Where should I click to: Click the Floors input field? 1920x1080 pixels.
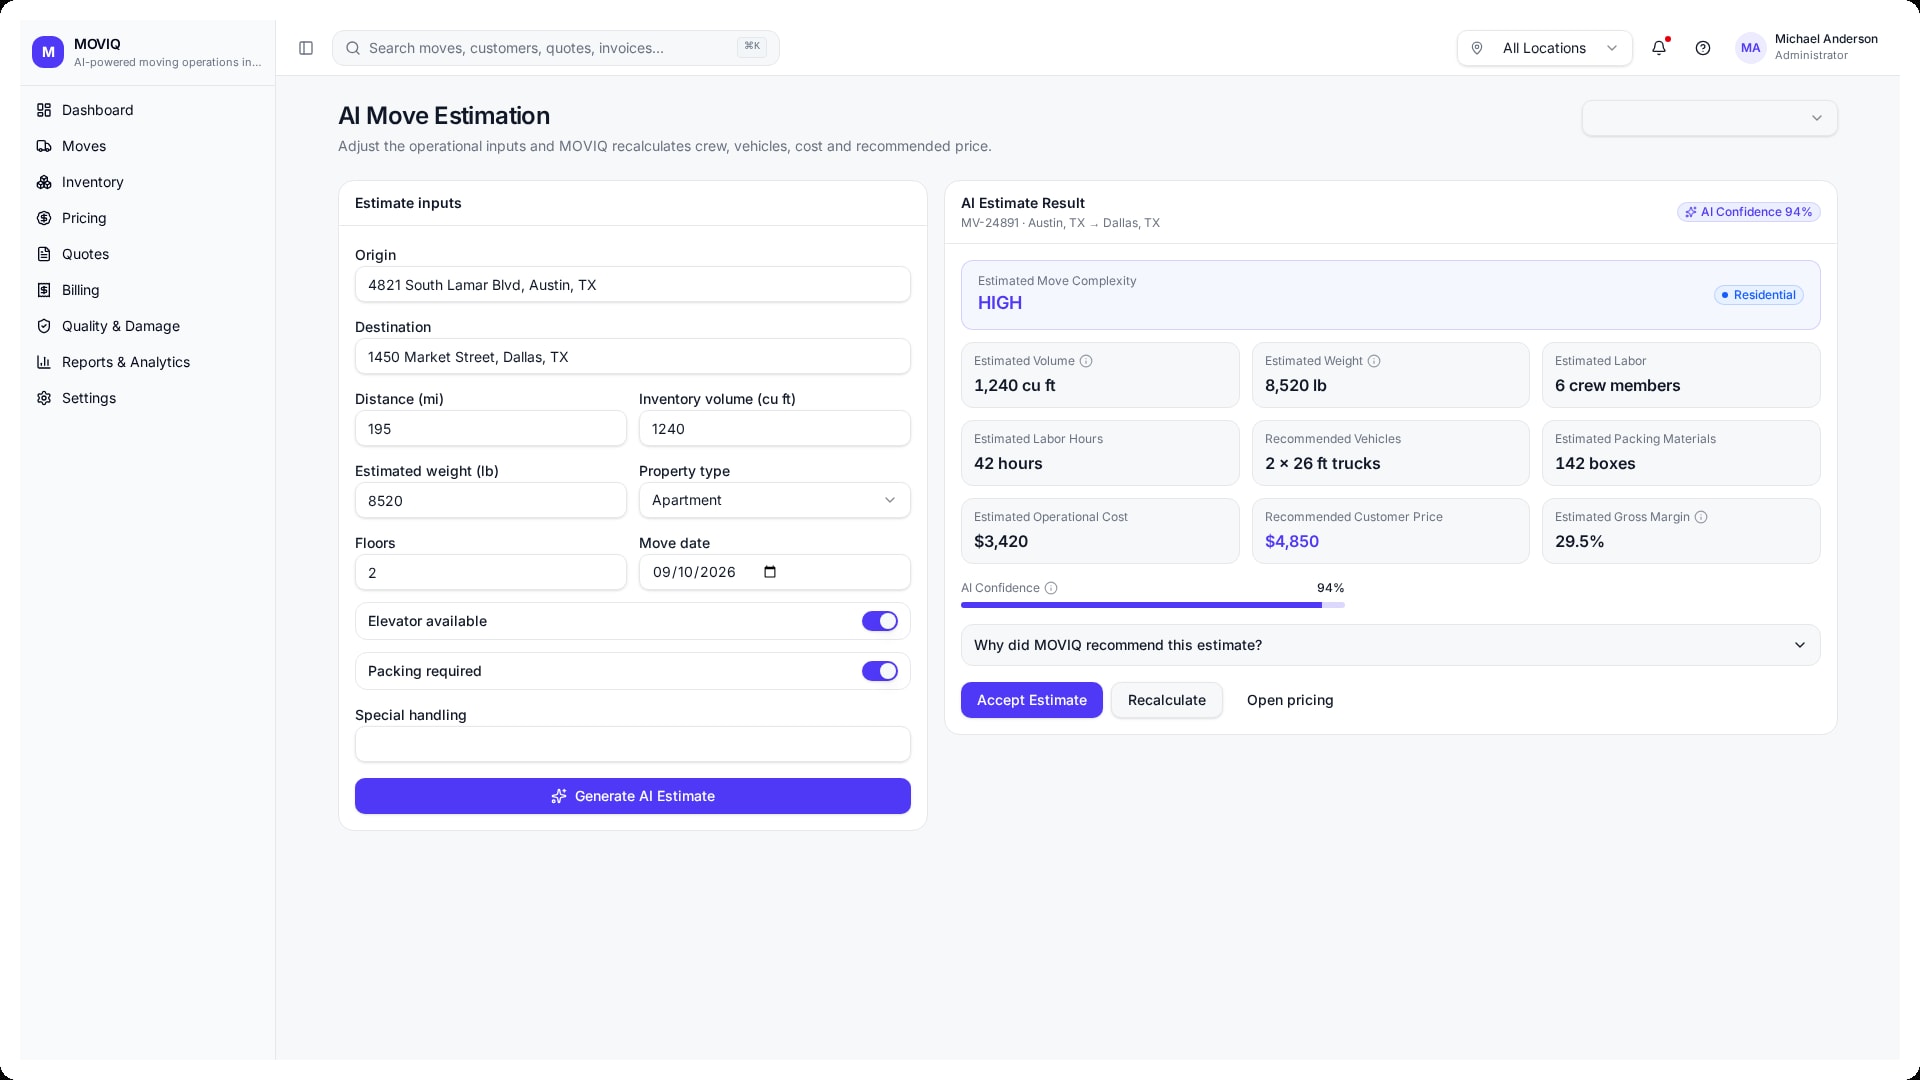point(491,573)
